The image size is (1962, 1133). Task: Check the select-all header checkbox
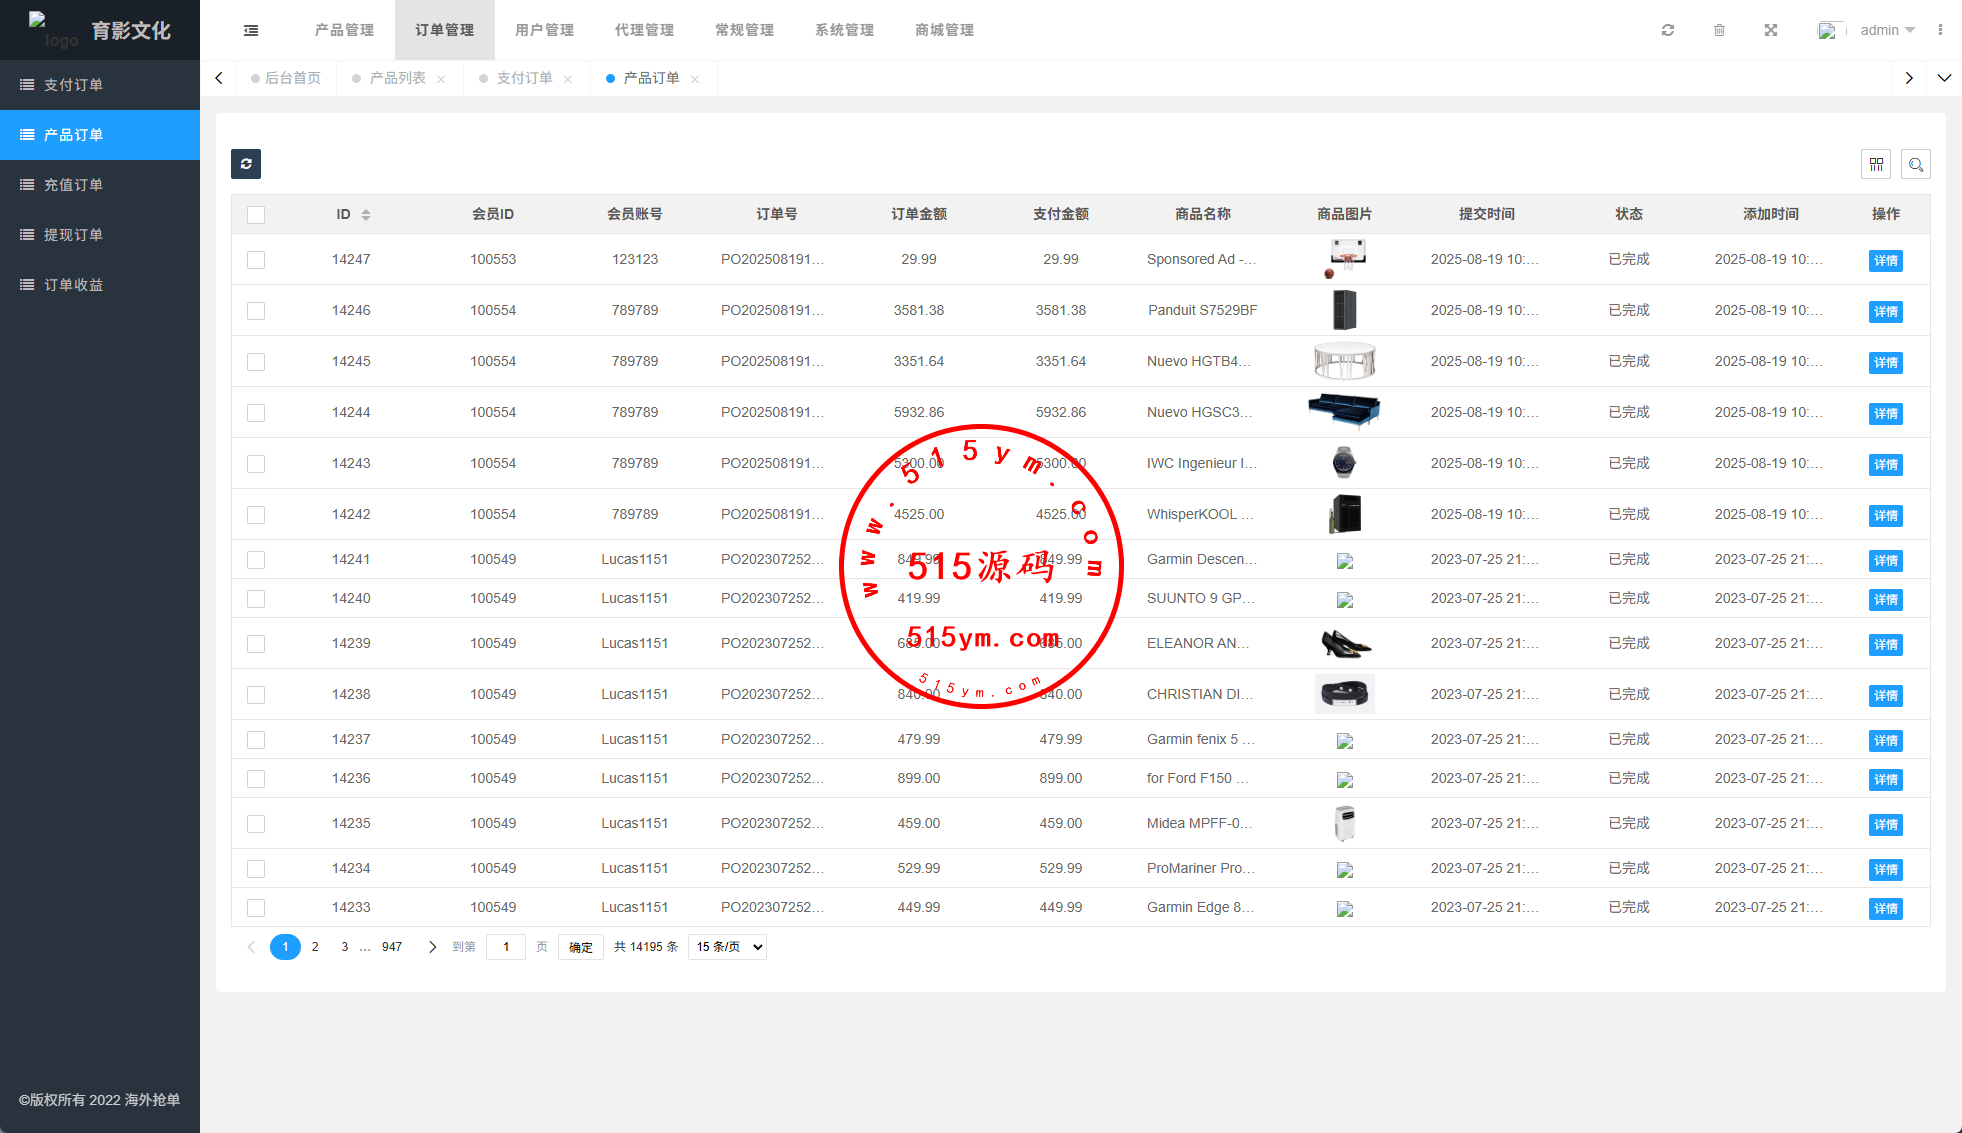[256, 215]
